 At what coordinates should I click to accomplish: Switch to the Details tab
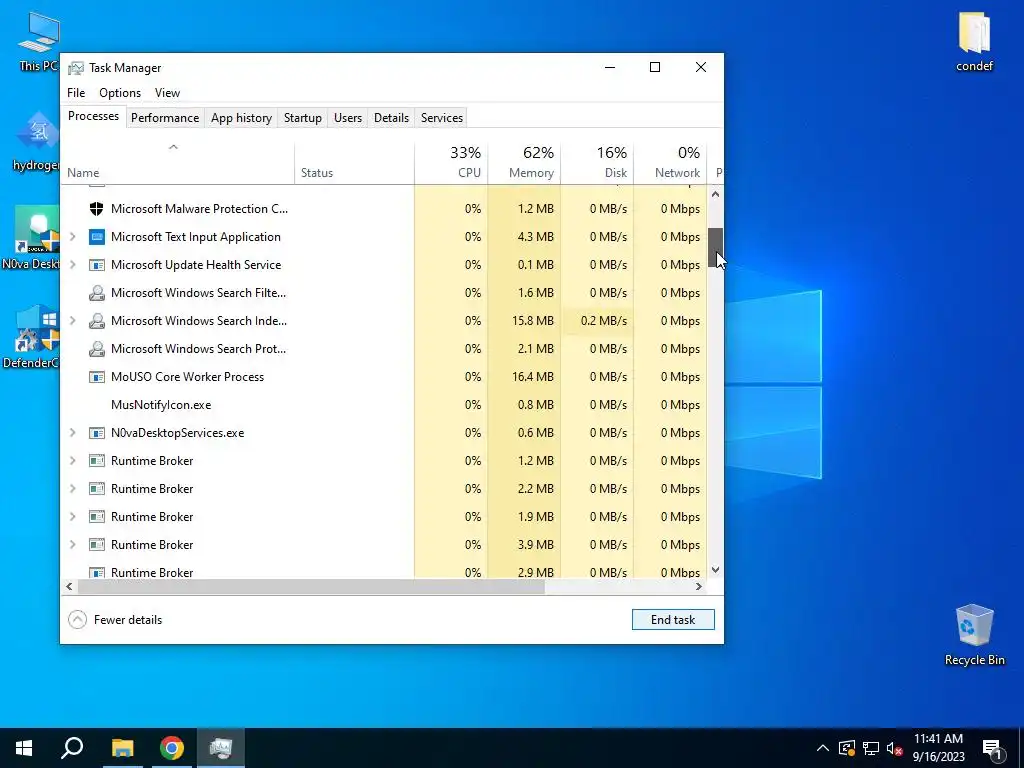(391, 118)
